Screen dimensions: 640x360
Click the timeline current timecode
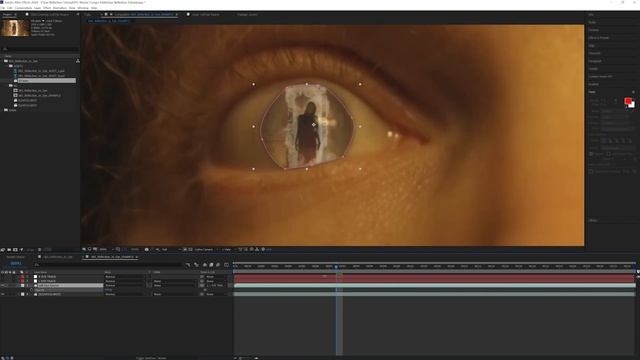pos(16,264)
